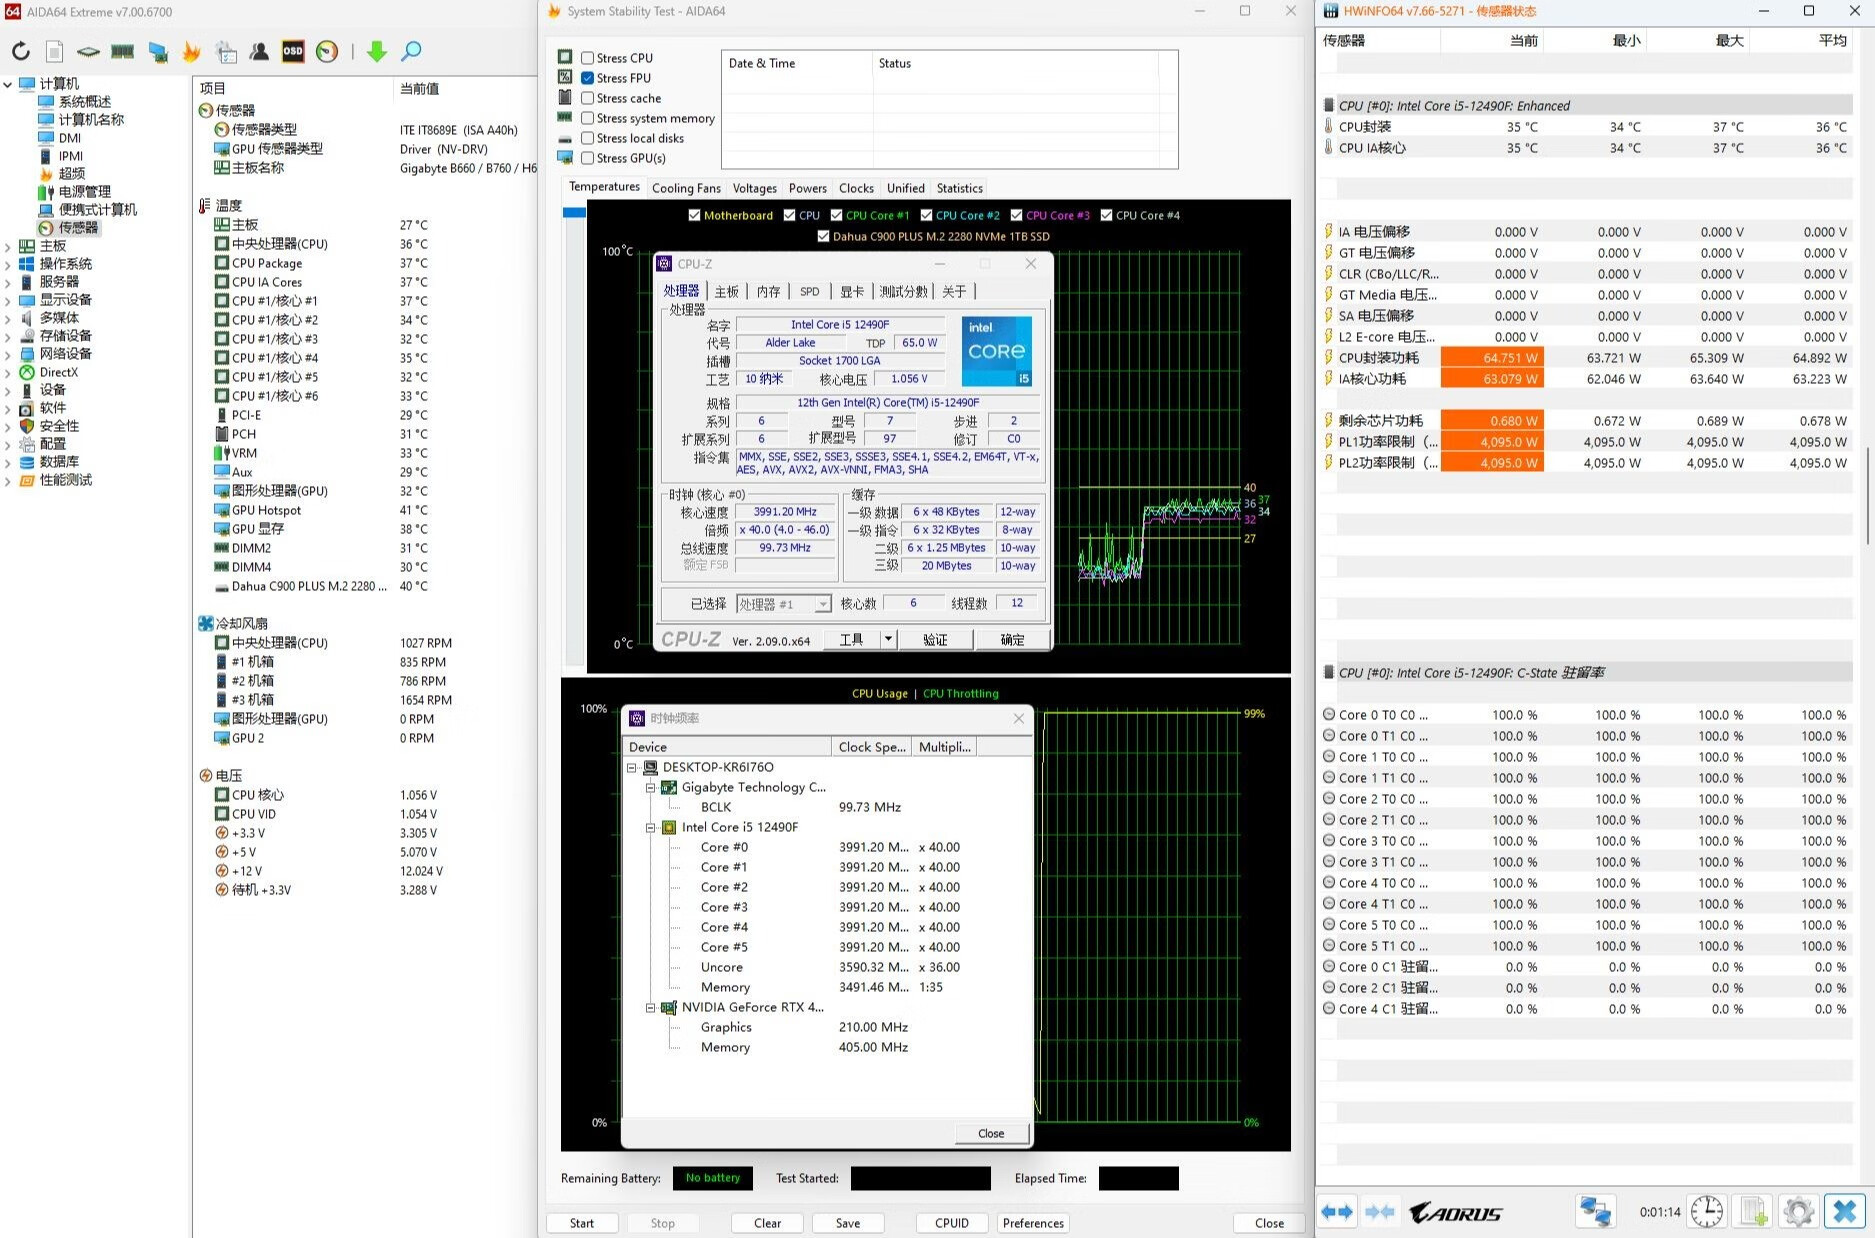Click the AIDA64 refresh toolbar icon
Viewport: 1875px width, 1238px height.
(21, 52)
